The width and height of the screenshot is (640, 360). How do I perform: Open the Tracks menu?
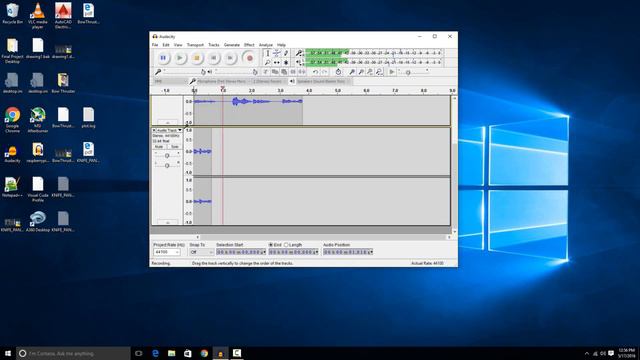[213, 45]
